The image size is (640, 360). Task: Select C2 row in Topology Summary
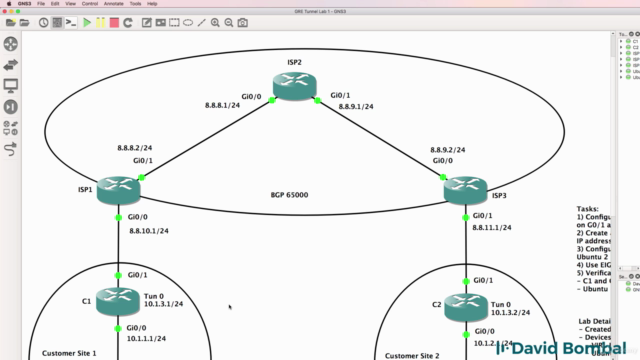(629, 47)
